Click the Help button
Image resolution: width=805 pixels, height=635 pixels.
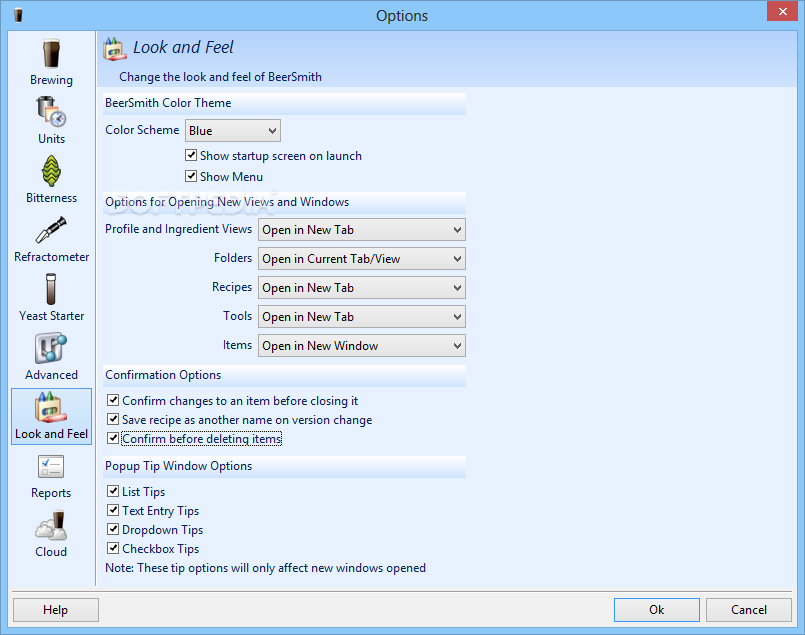tap(55, 609)
